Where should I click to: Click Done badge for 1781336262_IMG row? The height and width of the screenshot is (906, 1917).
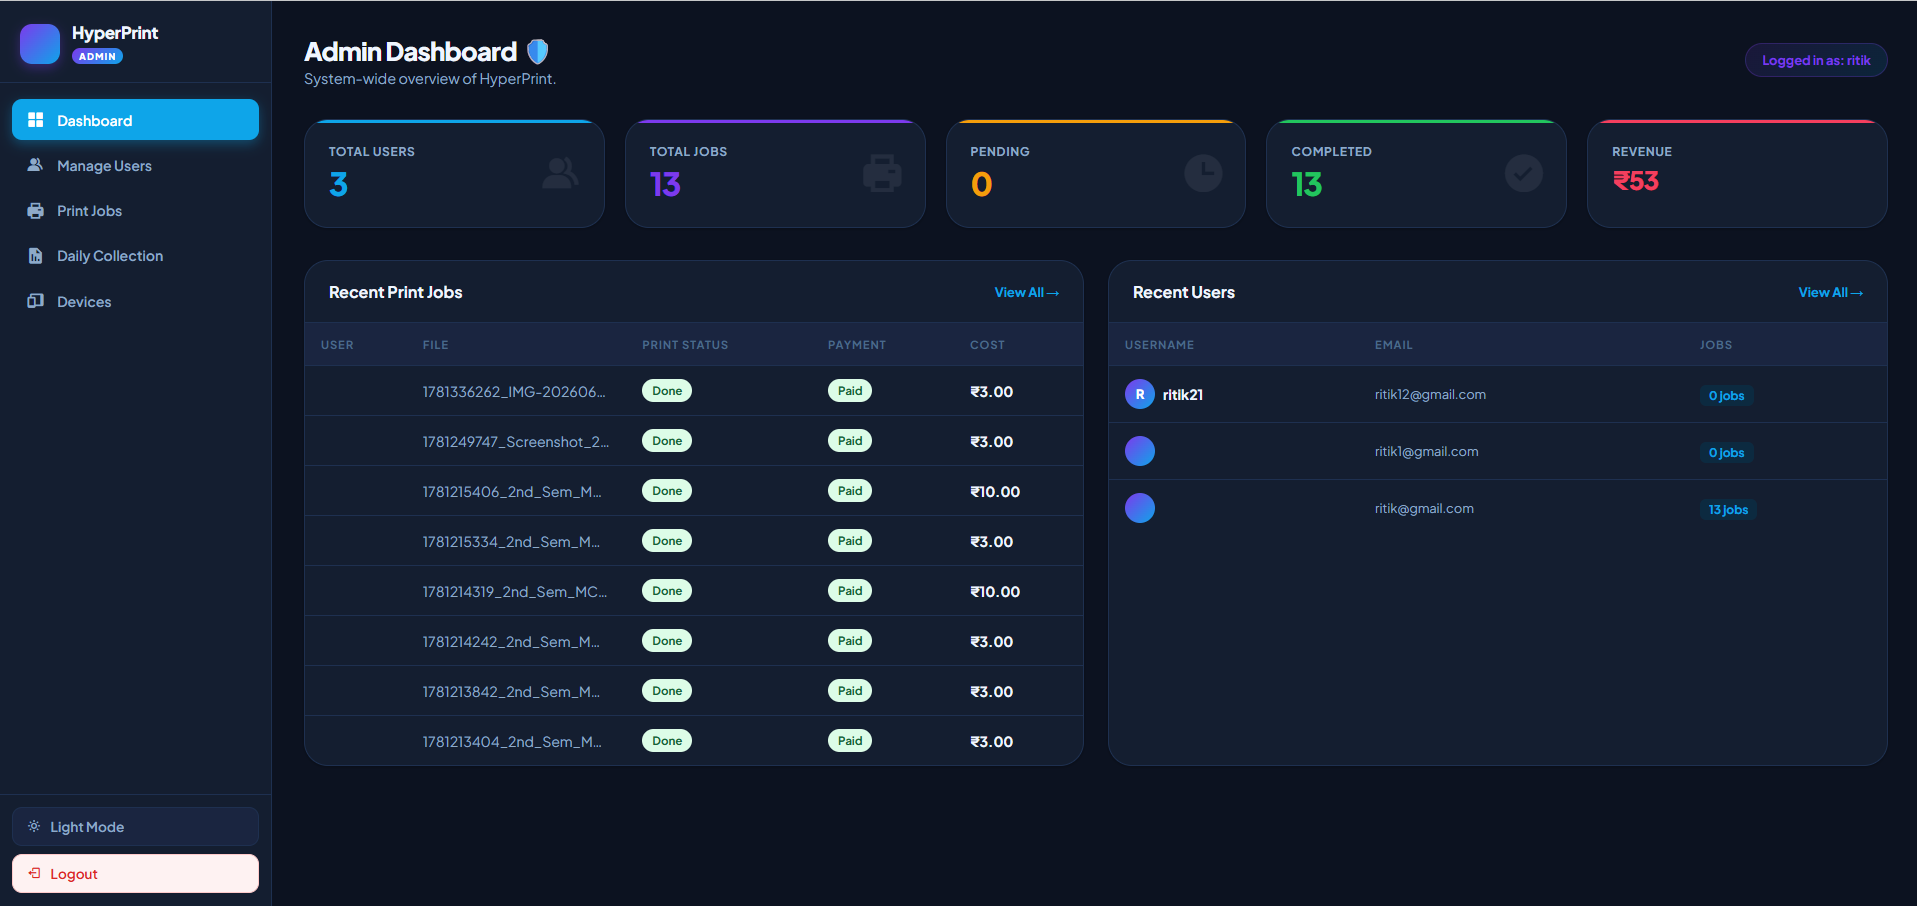pos(667,391)
